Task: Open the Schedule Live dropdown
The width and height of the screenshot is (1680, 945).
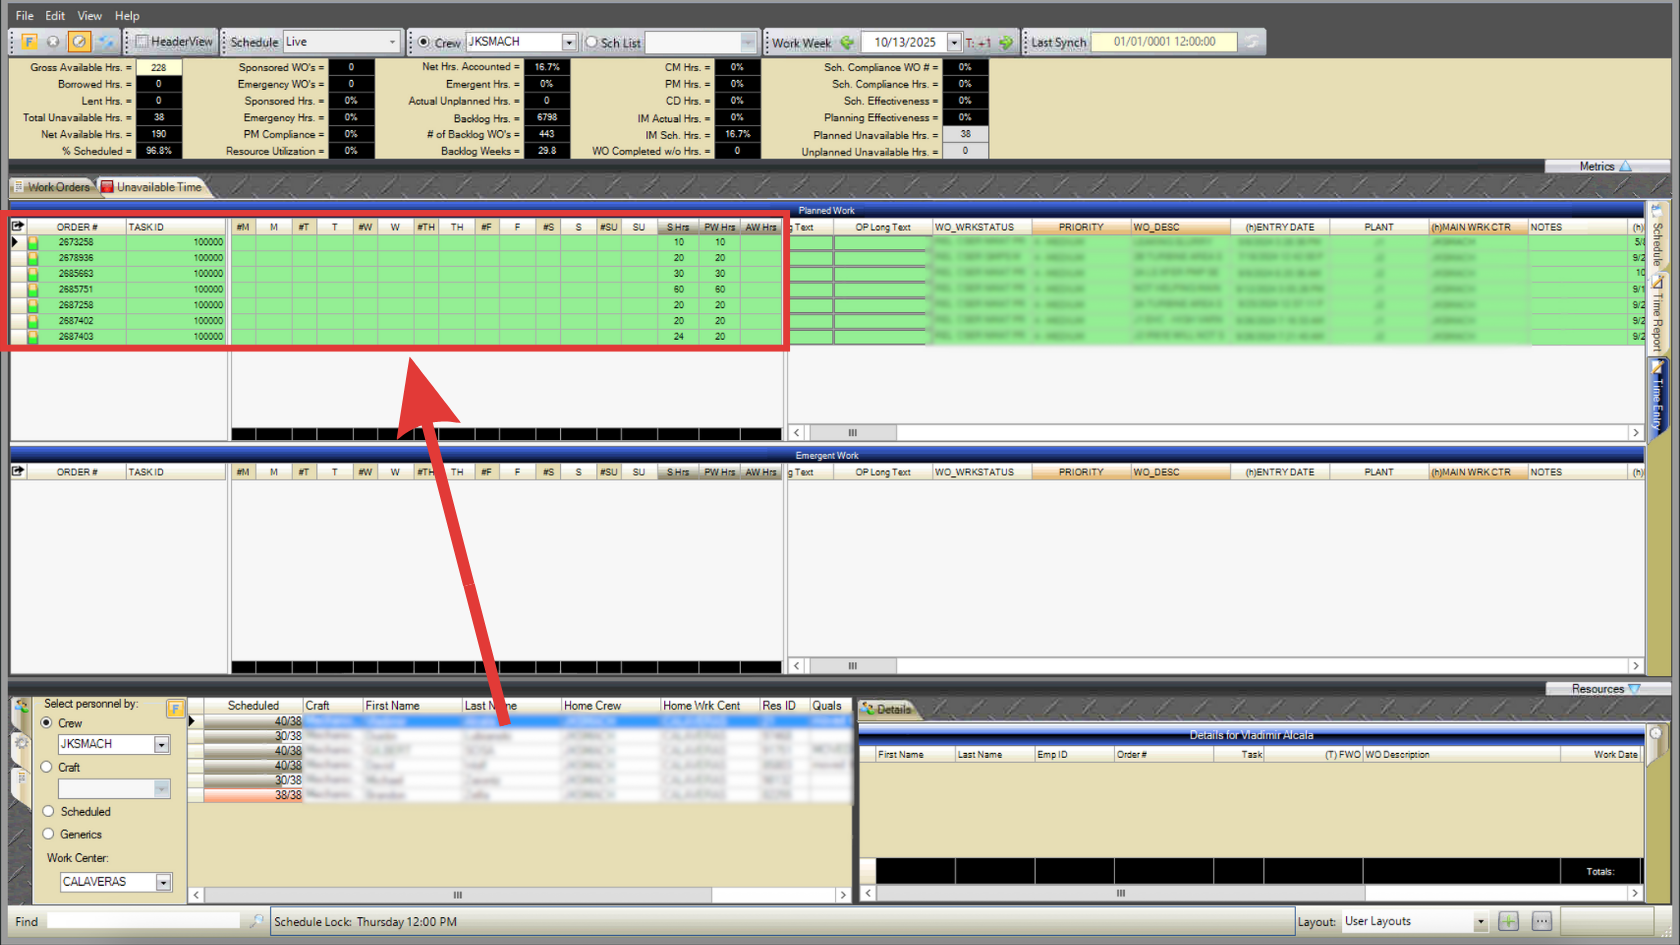Action: coord(392,42)
